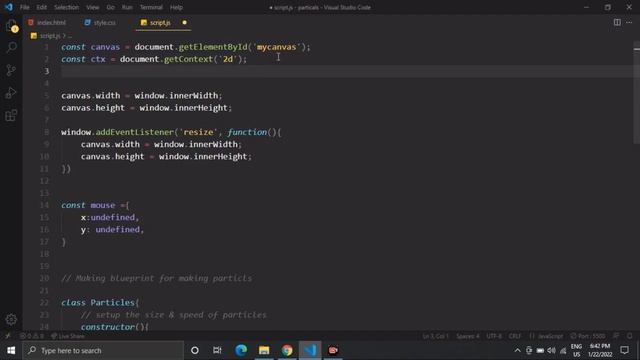The width and height of the screenshot is (640, 360).
Task: Click Visual Studio Code taskbar icon
Action: 310,350
